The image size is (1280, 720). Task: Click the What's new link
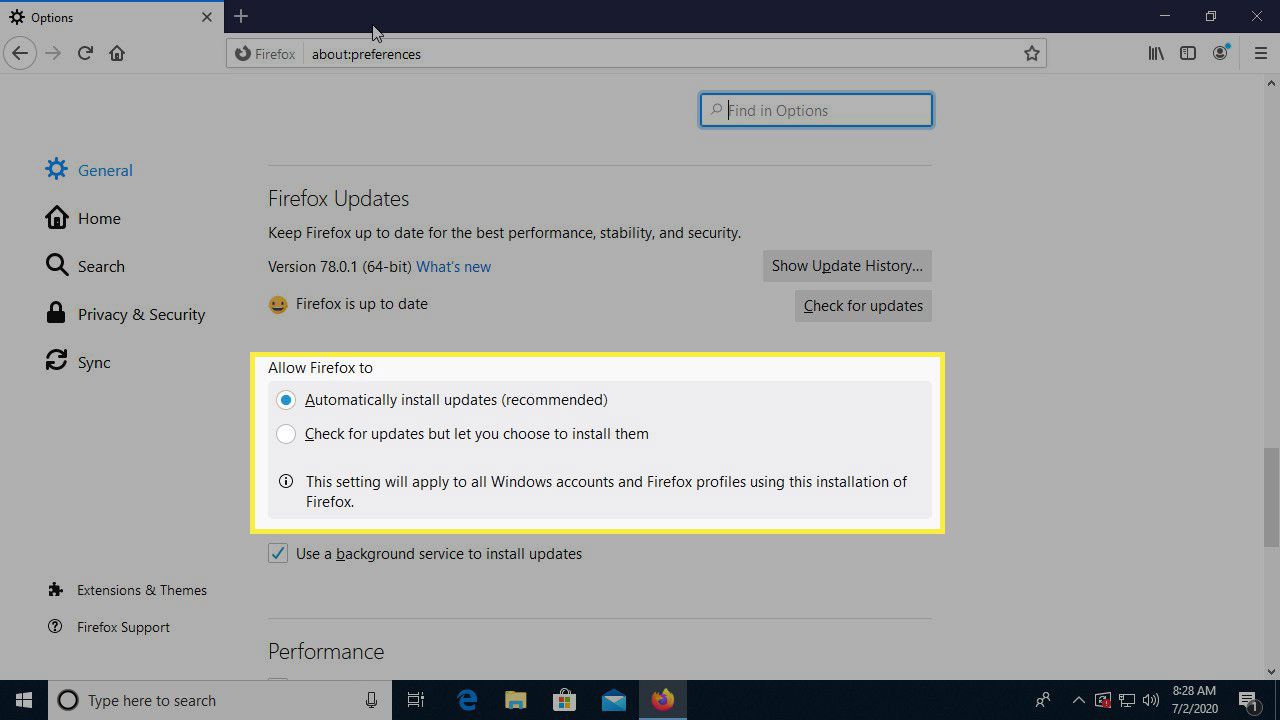pyautogui.click(x=453, y=266)
